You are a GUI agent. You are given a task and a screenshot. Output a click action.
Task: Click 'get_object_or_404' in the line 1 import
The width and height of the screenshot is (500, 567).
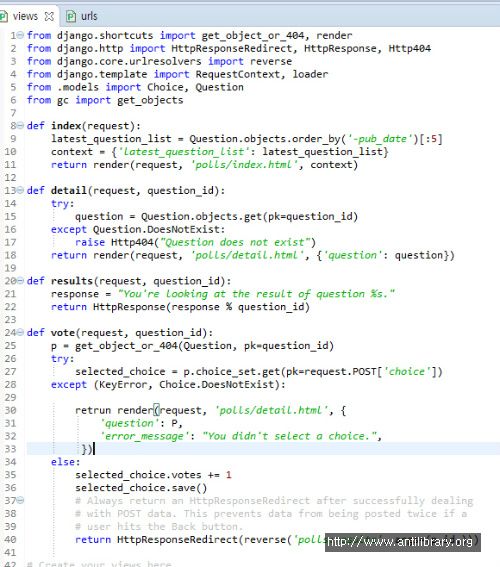click(253, 36)
